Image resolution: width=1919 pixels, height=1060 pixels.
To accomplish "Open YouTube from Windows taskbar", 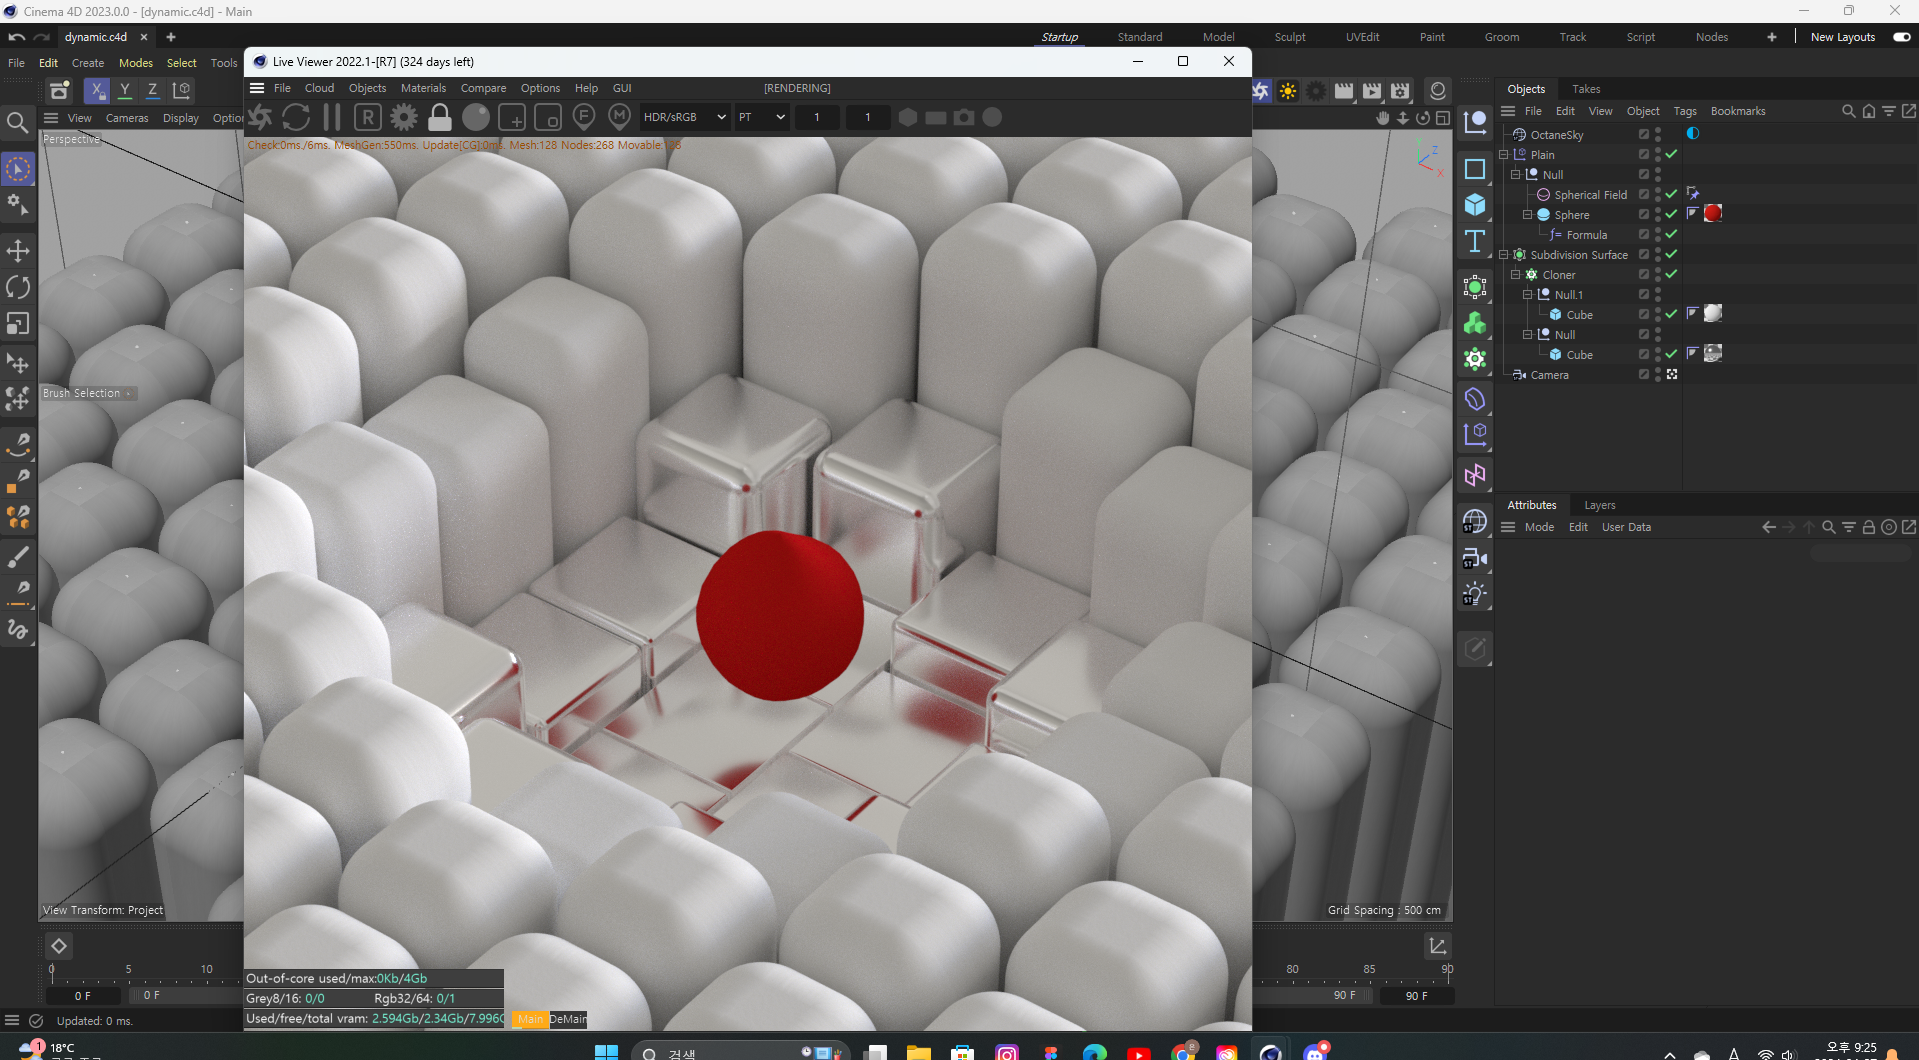I will pos(1138,1052).
